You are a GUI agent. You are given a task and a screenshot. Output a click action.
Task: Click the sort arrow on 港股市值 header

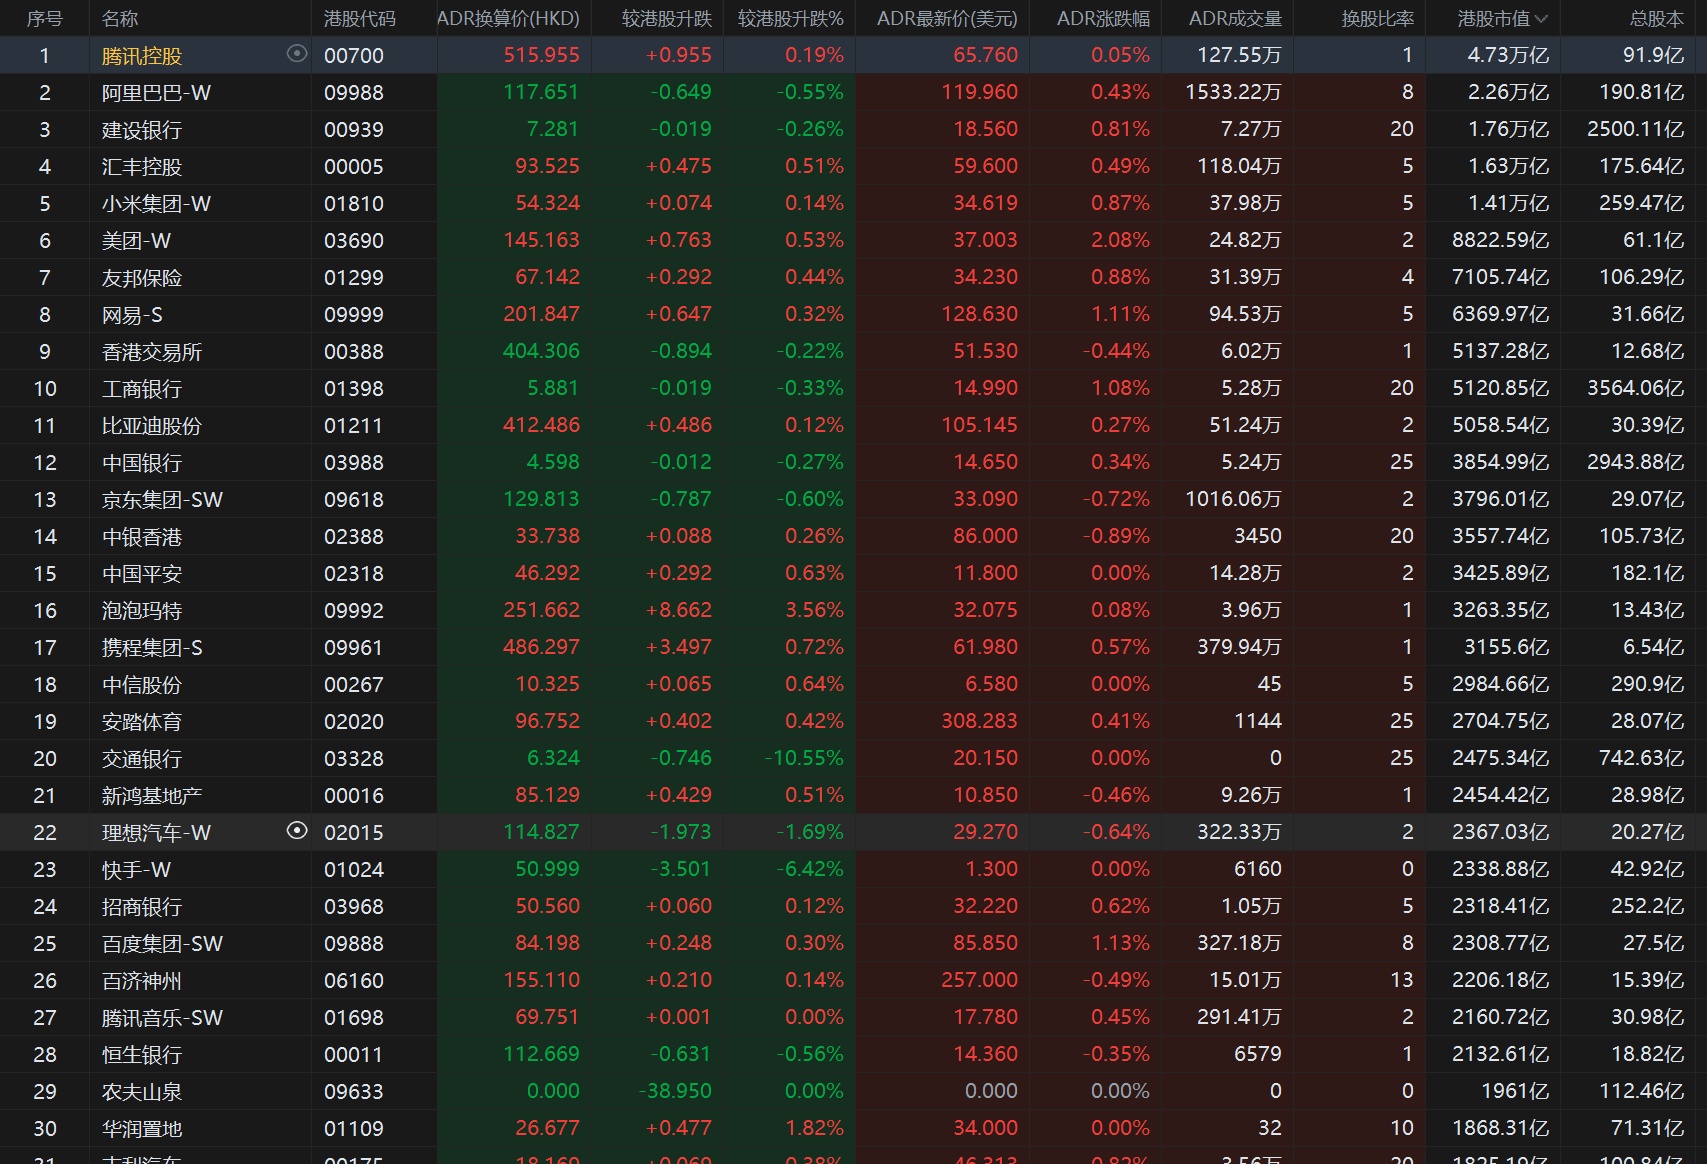[1541, 19]
